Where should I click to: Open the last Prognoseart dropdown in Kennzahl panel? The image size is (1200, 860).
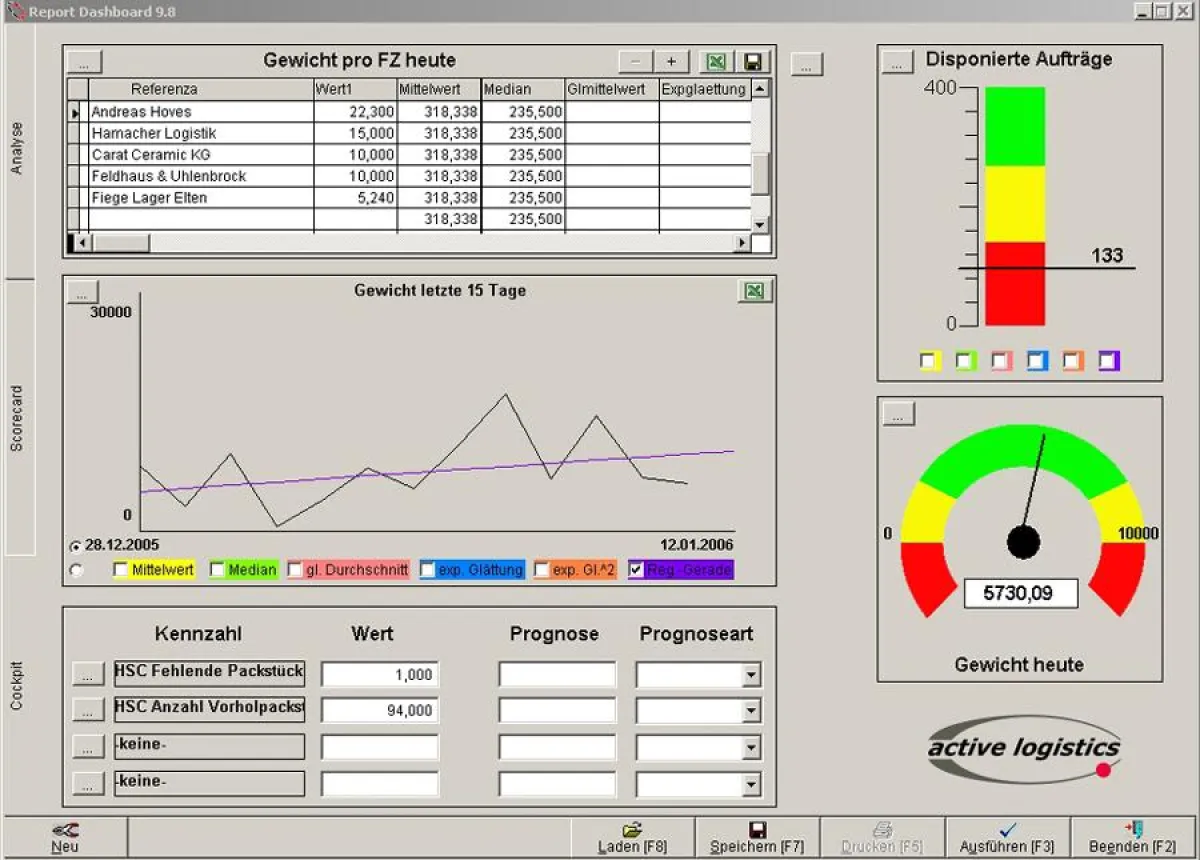tap(751, 785)
